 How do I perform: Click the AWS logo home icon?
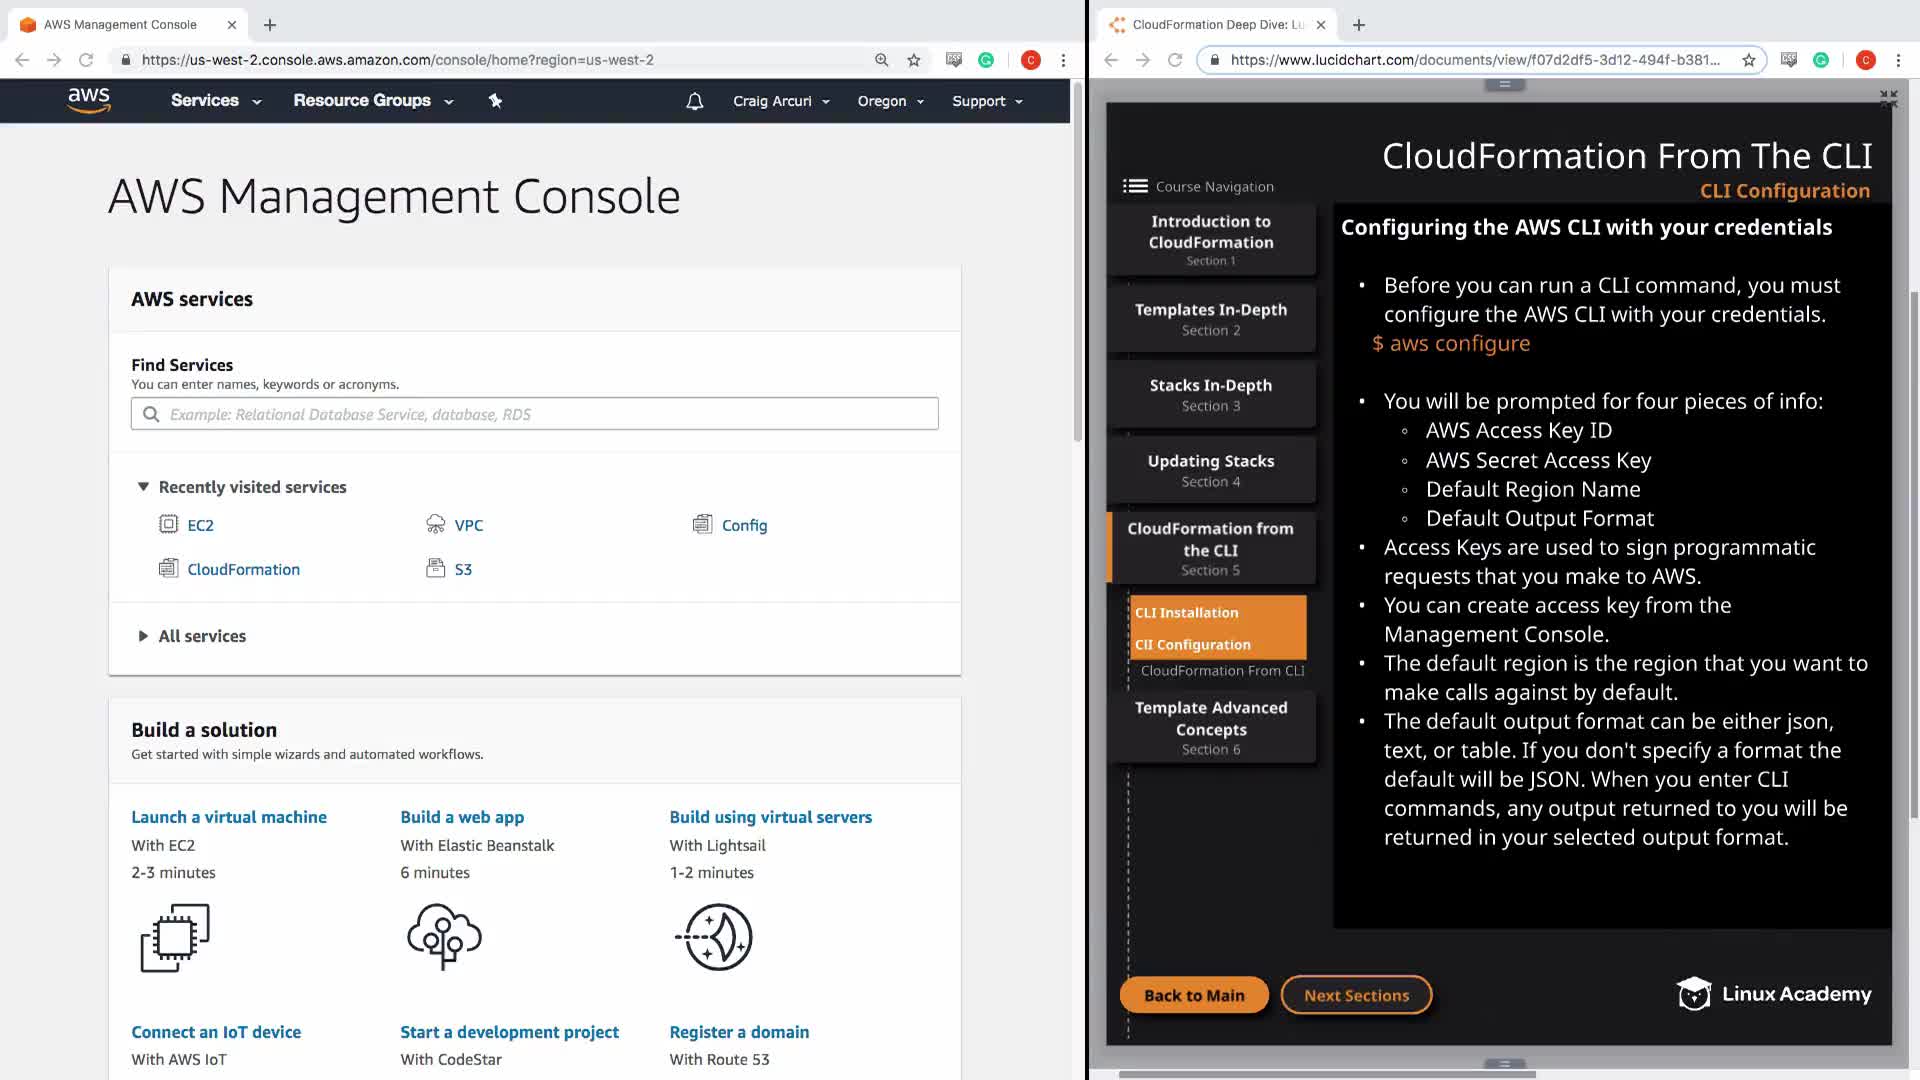tap(89, 100)
